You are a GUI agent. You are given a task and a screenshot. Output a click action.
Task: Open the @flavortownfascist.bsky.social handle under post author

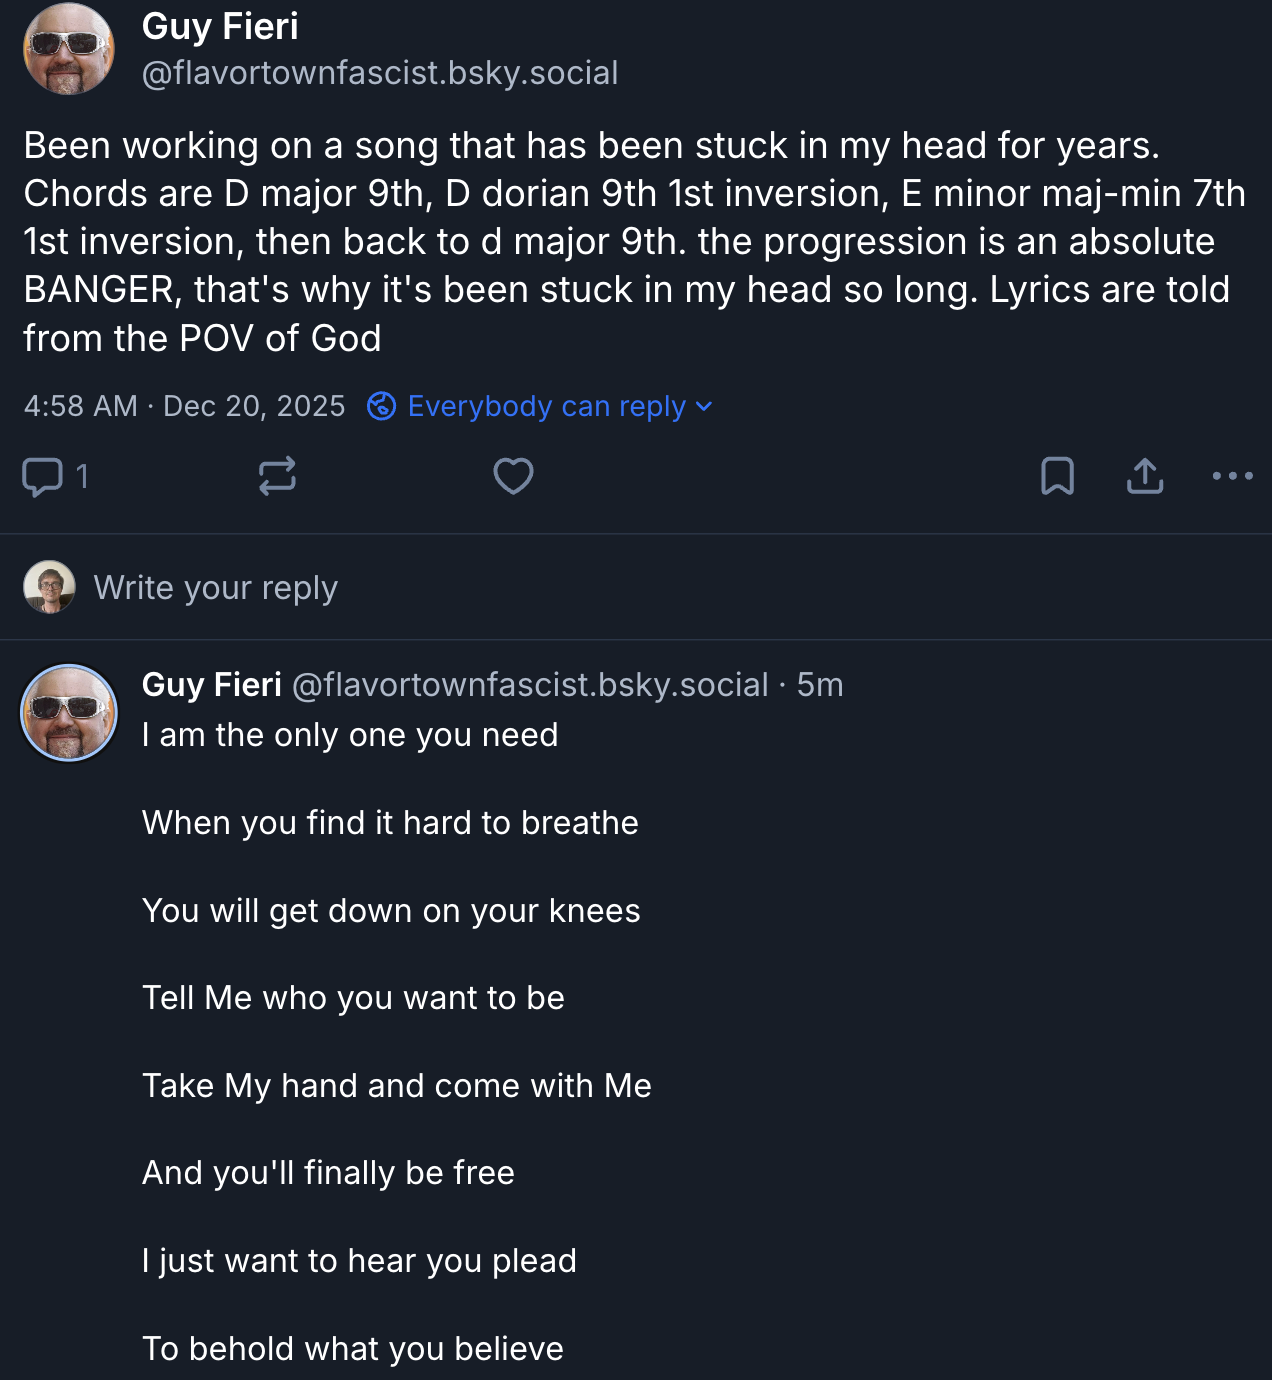coord(380,73)
